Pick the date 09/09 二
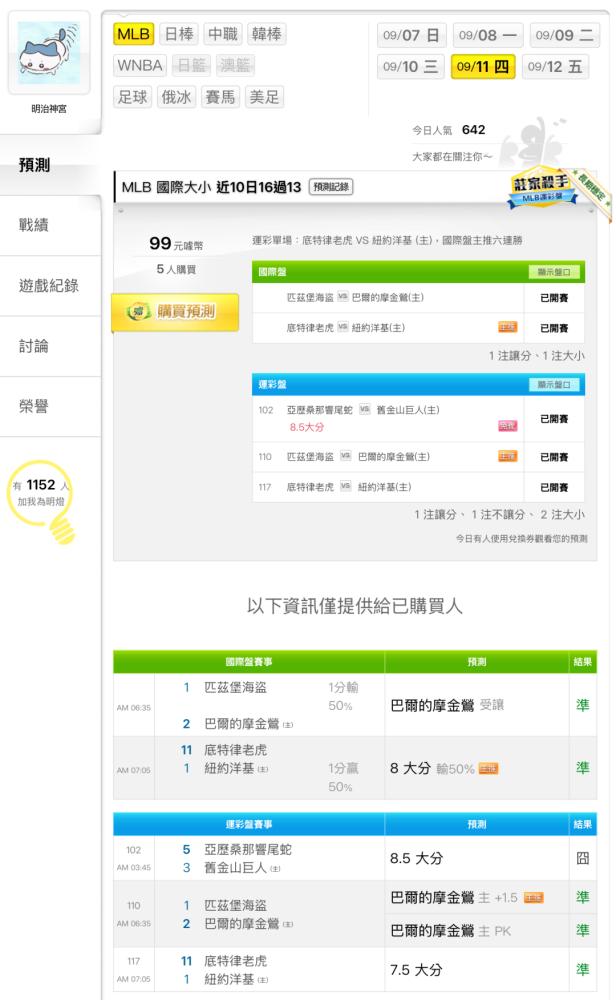This screenshot has height=1000, width=616. [x=564, y=35]
